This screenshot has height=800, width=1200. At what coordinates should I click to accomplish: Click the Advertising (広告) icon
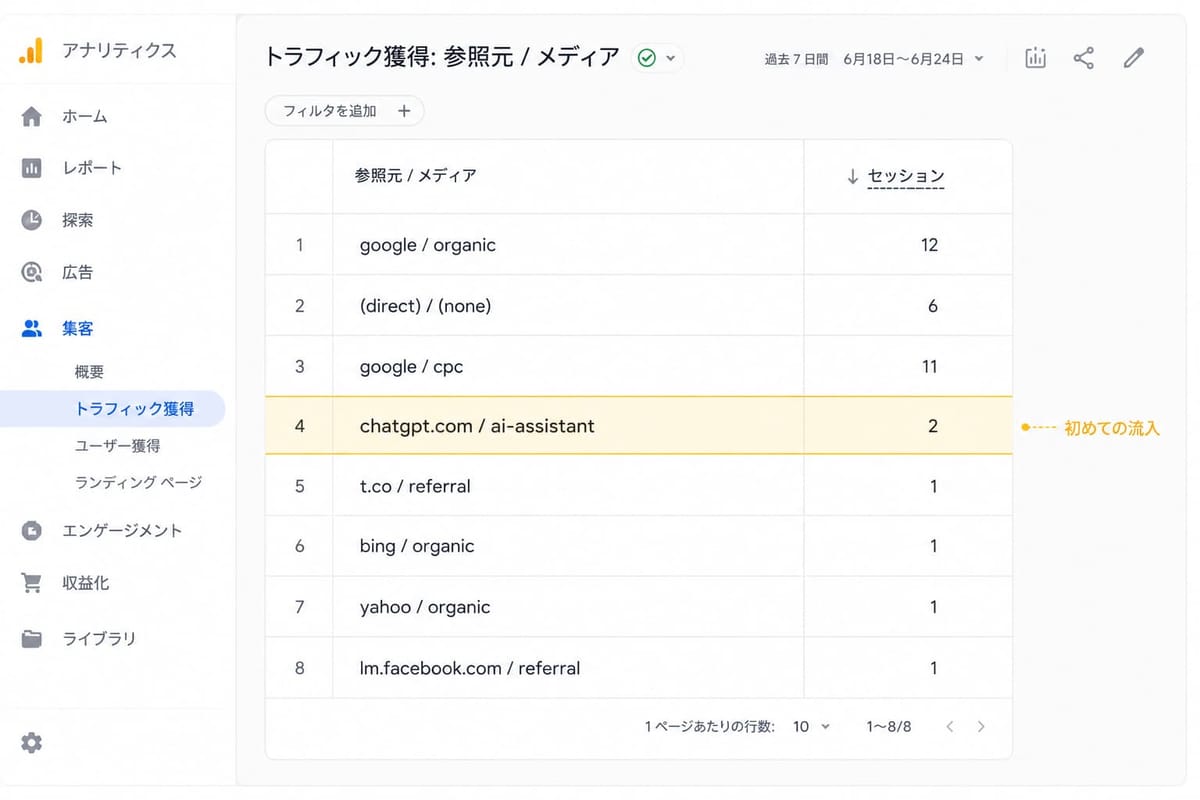32,272
